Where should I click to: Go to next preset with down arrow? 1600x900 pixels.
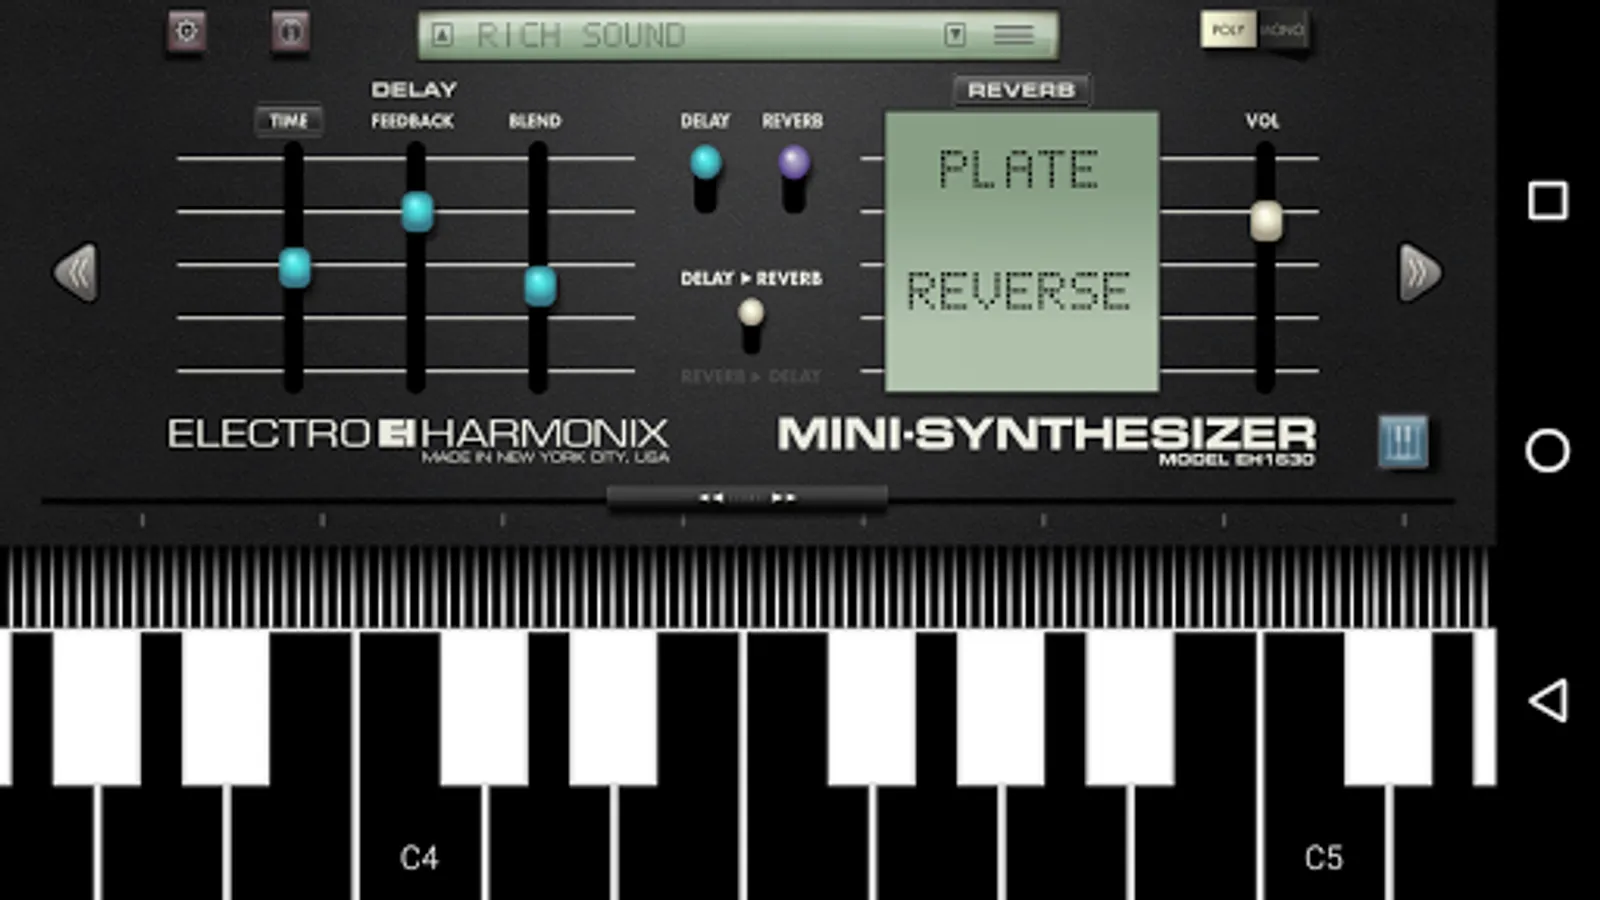[955, 36]
